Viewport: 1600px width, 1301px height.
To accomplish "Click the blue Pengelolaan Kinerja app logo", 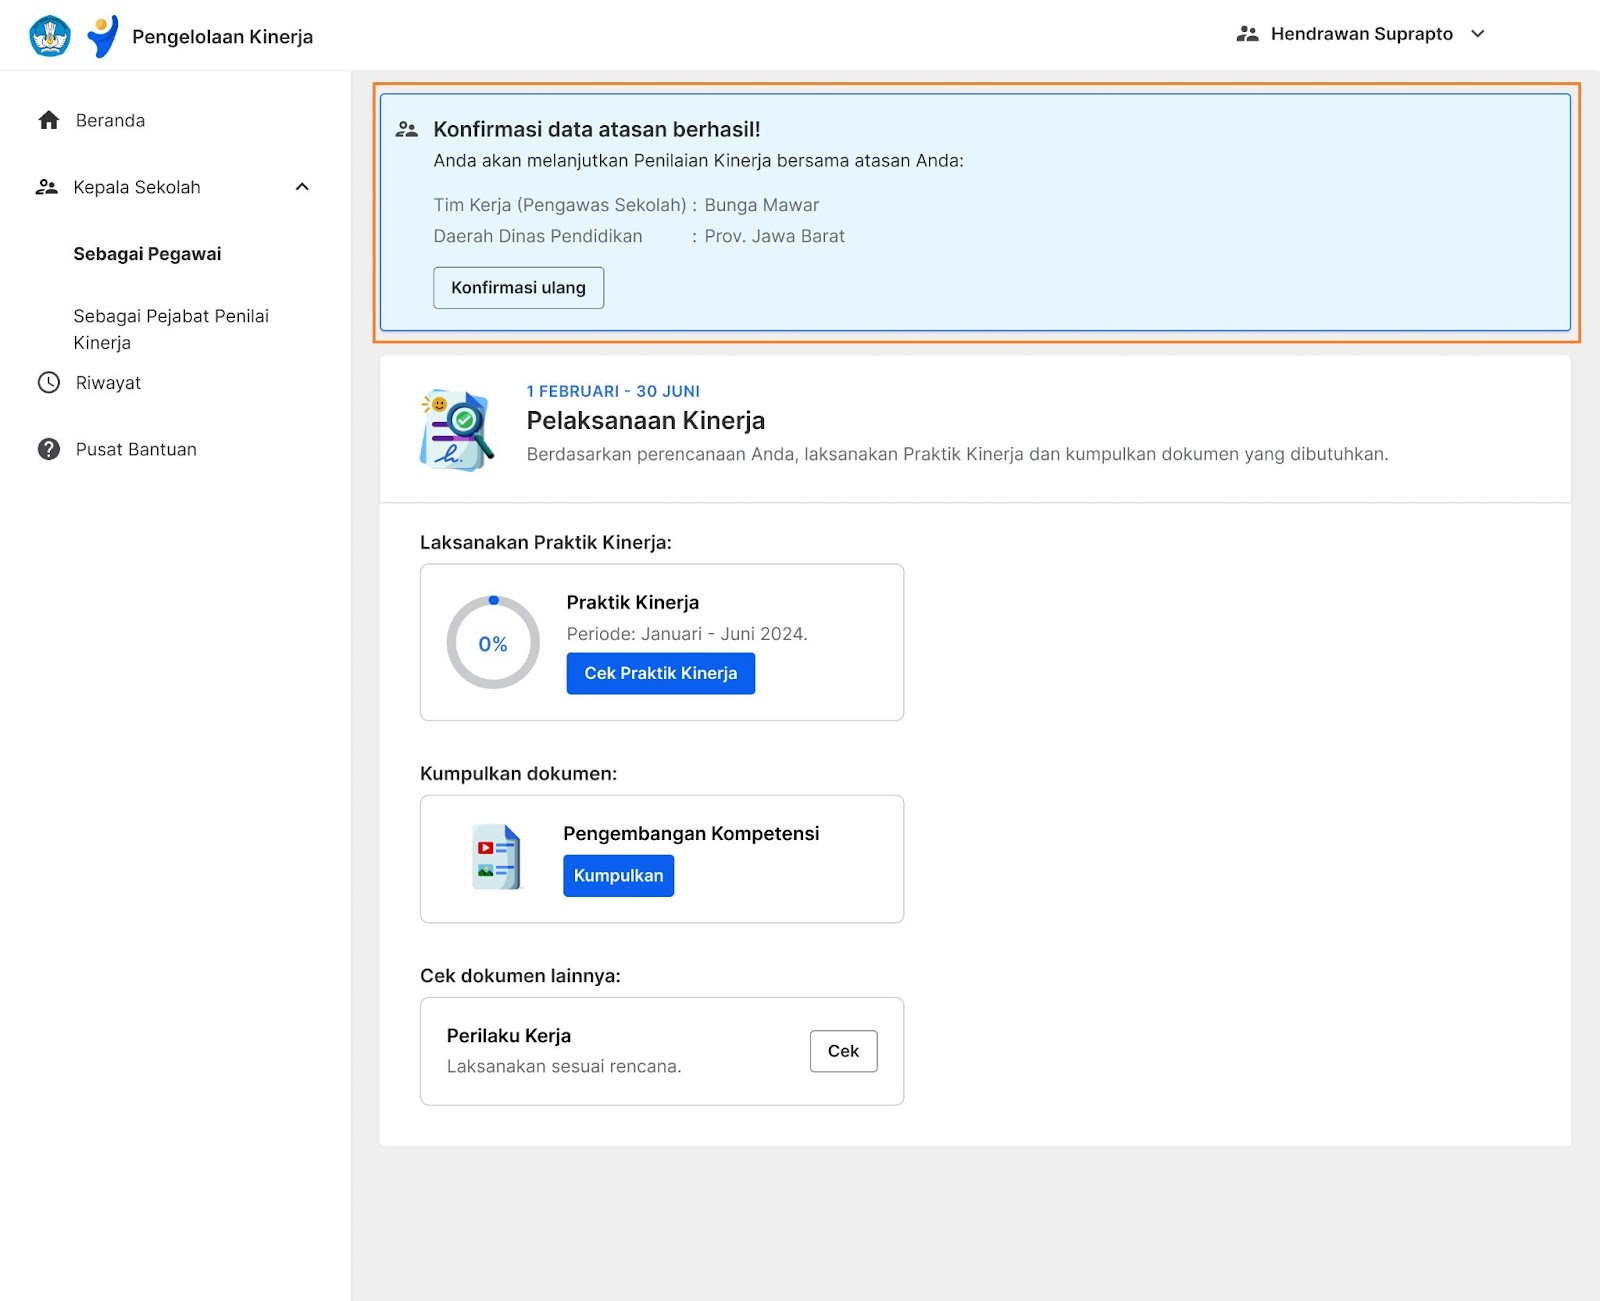I will 102,36.
